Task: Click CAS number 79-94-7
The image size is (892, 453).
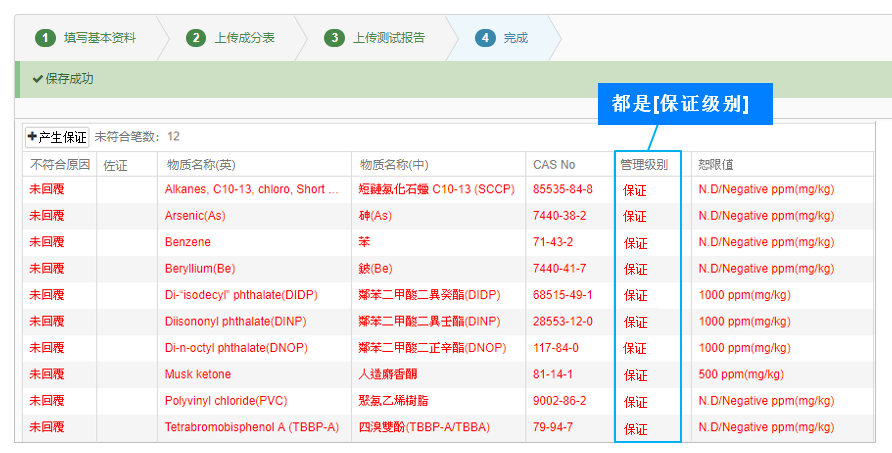Action: [x=552, y=427]
